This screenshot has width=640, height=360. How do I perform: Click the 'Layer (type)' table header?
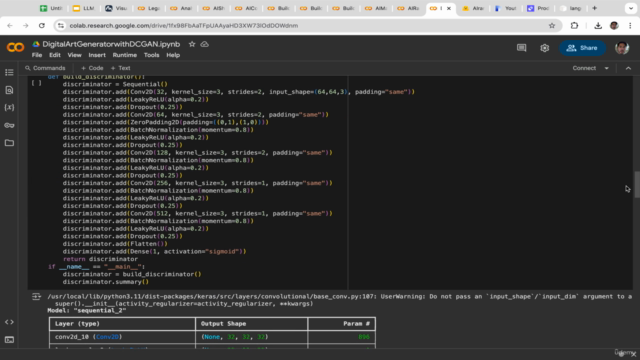[x=77, y=324]
